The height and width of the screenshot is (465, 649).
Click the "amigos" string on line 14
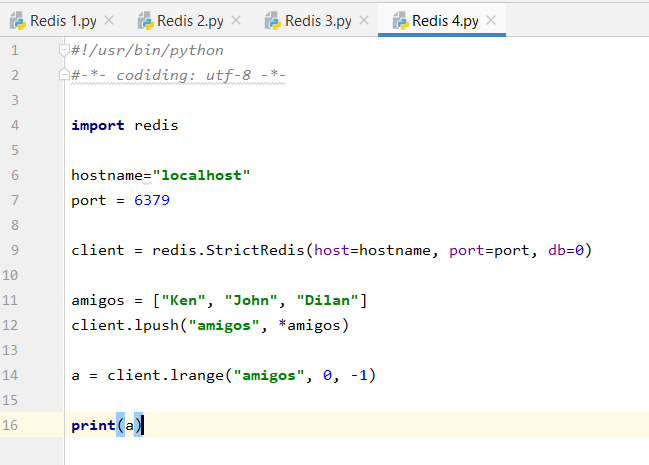(x=269, y=376)
